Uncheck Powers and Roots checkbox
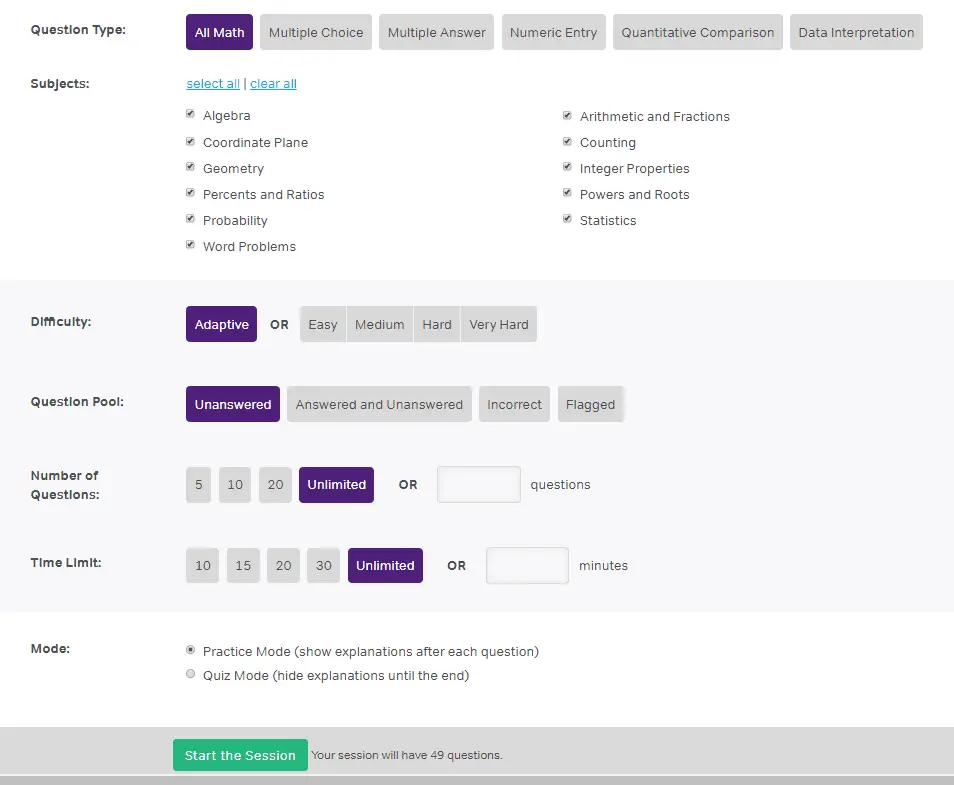 [x=567, y=193]
